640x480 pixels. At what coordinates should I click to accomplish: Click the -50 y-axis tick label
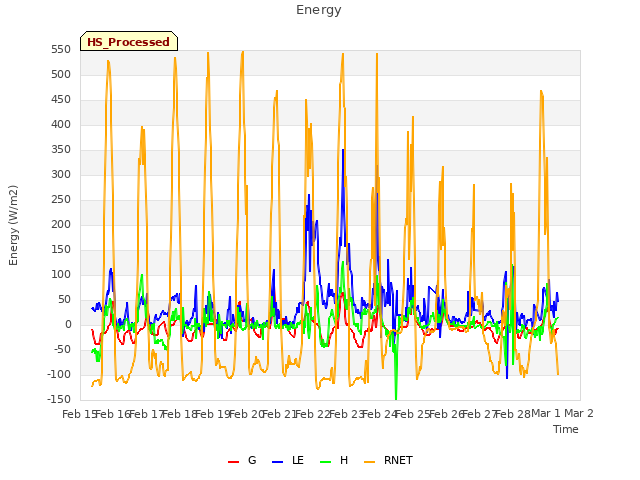click(x=63, y=349)
